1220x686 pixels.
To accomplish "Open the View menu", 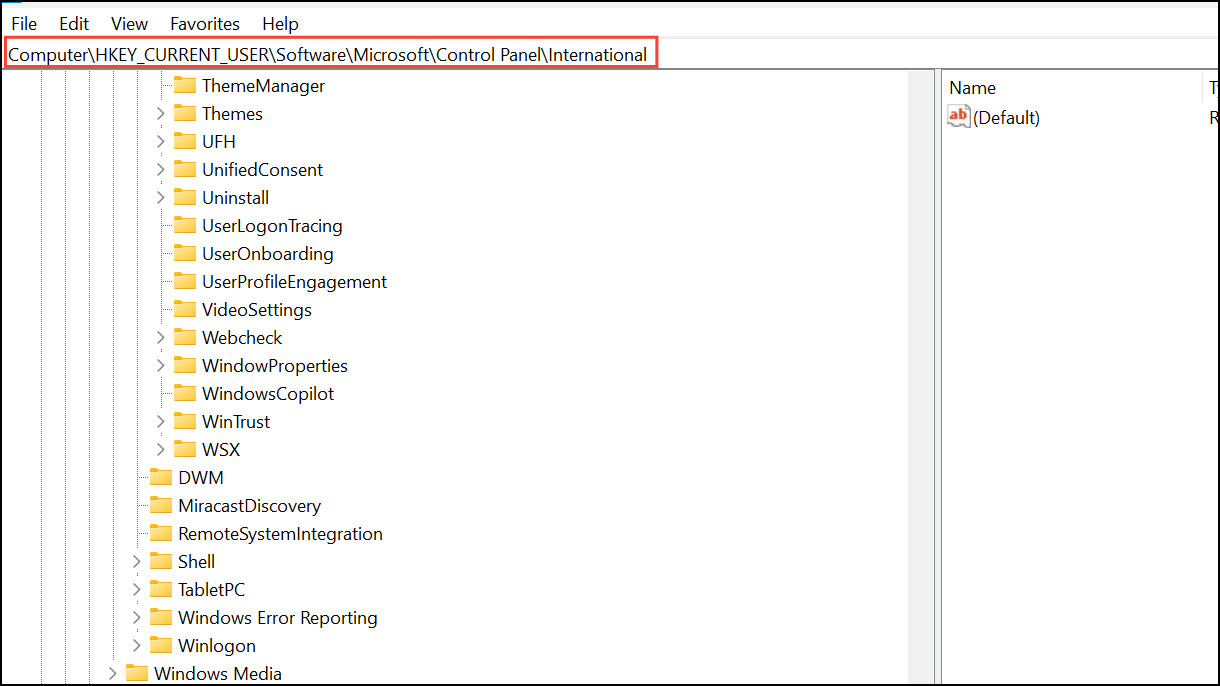I will [x=129, y=23].
